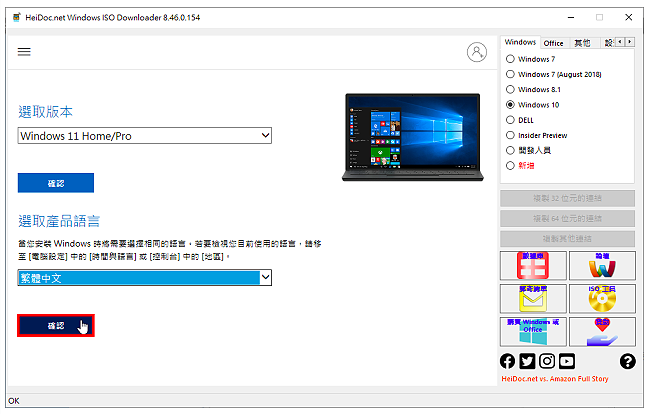Visit the YouTube channel icon

(x=567, y=361)
